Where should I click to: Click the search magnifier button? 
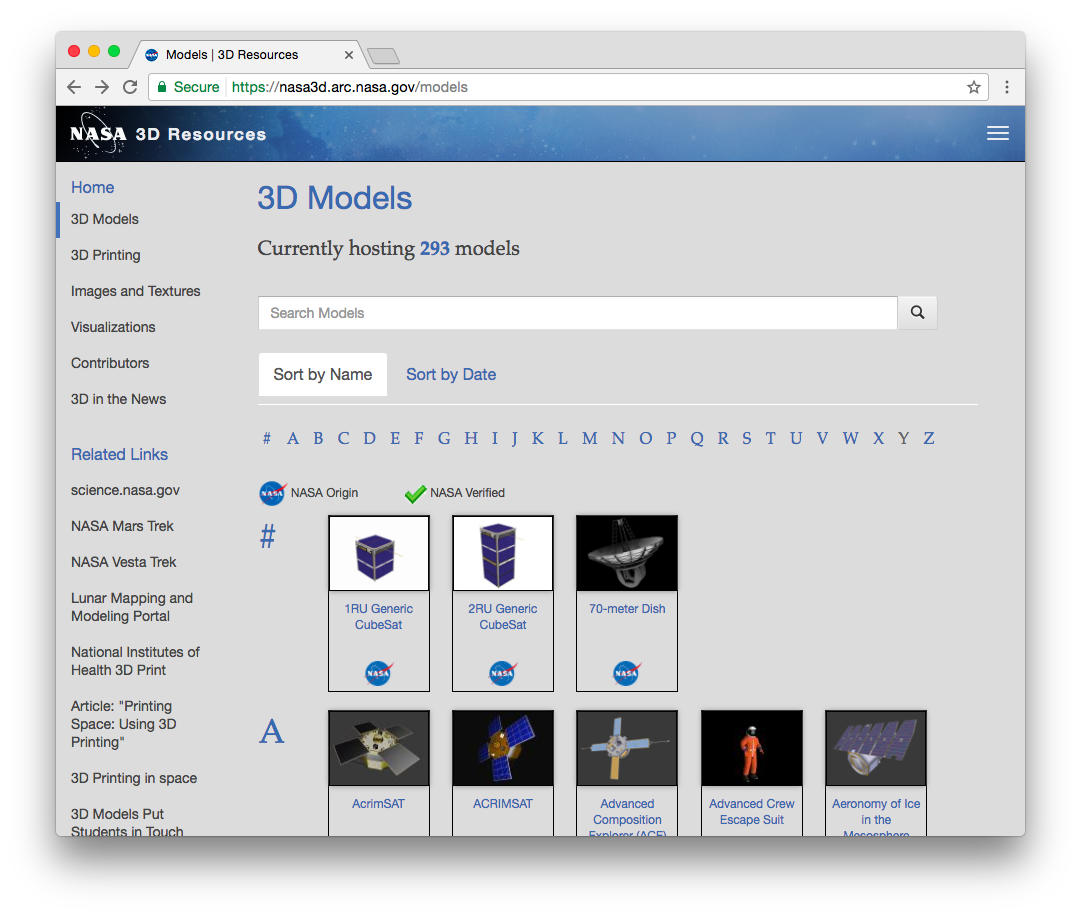point(917,313)
